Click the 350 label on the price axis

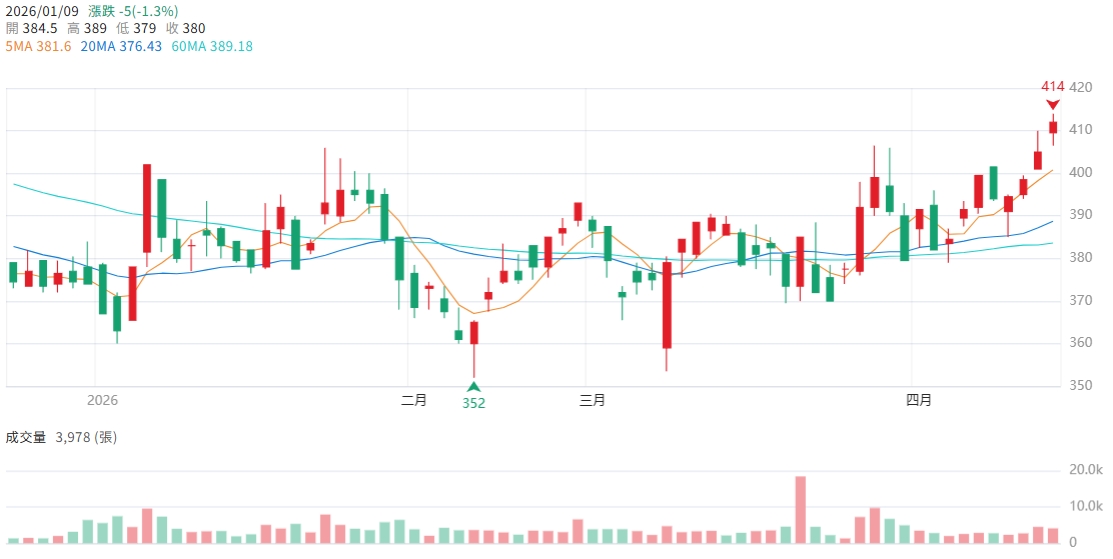pyautogui.click(x=1080, y=385)
